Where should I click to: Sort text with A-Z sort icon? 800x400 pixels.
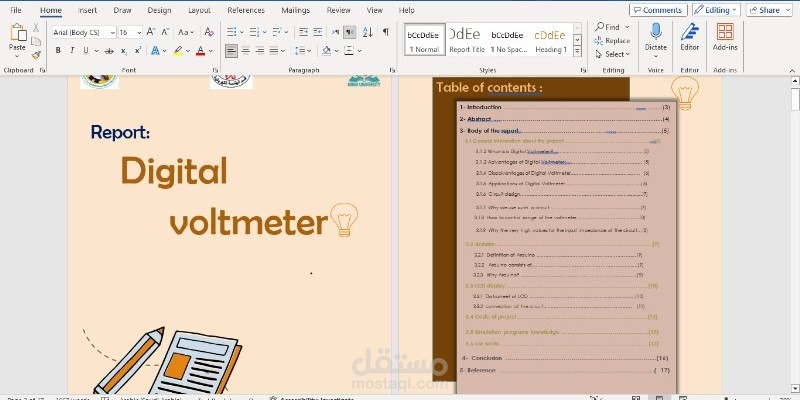click(x=368, y=32)
